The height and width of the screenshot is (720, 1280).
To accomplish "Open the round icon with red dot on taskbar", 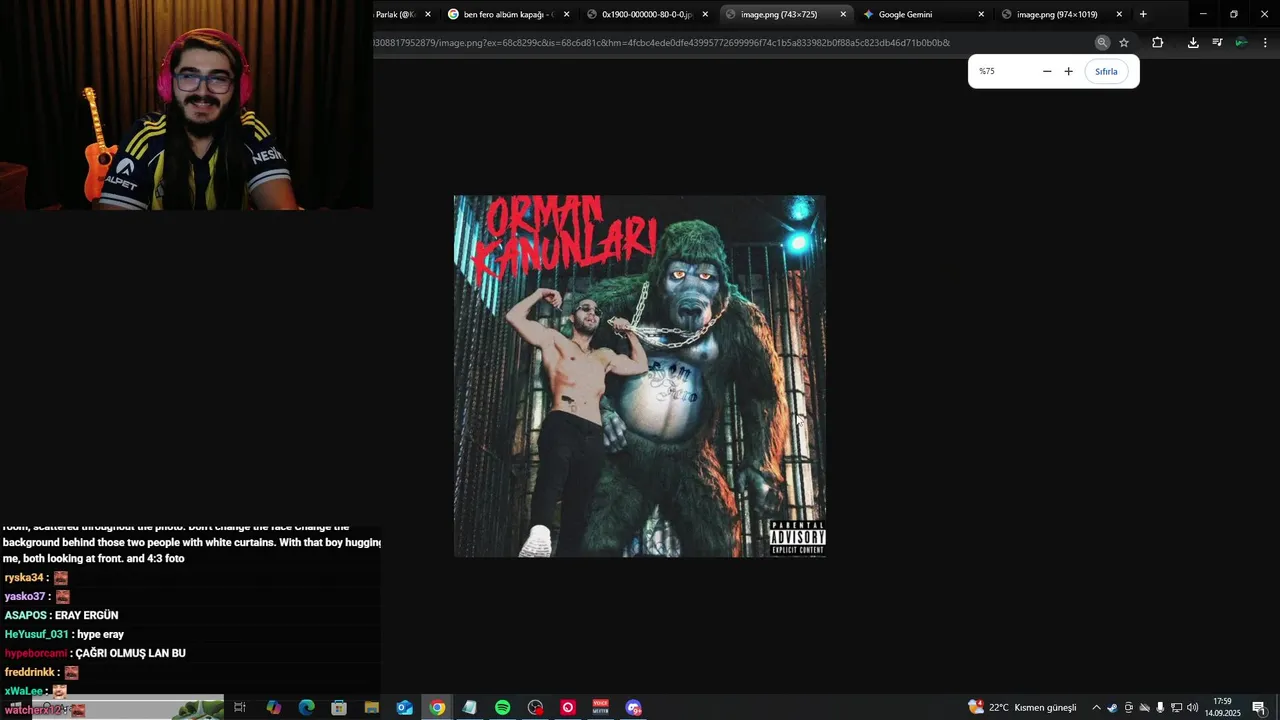I will coord(535,707).
